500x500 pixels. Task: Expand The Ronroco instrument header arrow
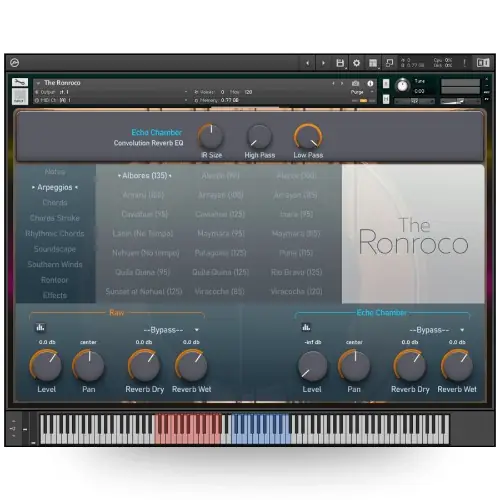[38, 83]
